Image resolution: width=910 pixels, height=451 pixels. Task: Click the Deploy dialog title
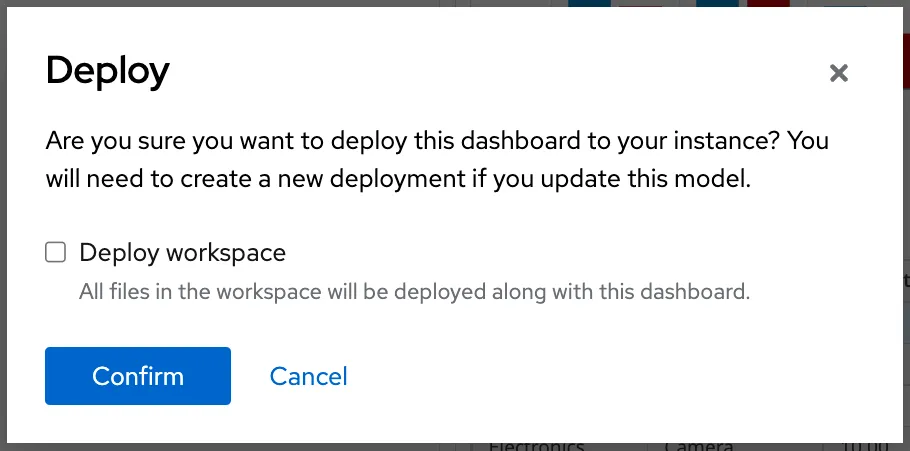pyautogui.click(x=107, y=71)
